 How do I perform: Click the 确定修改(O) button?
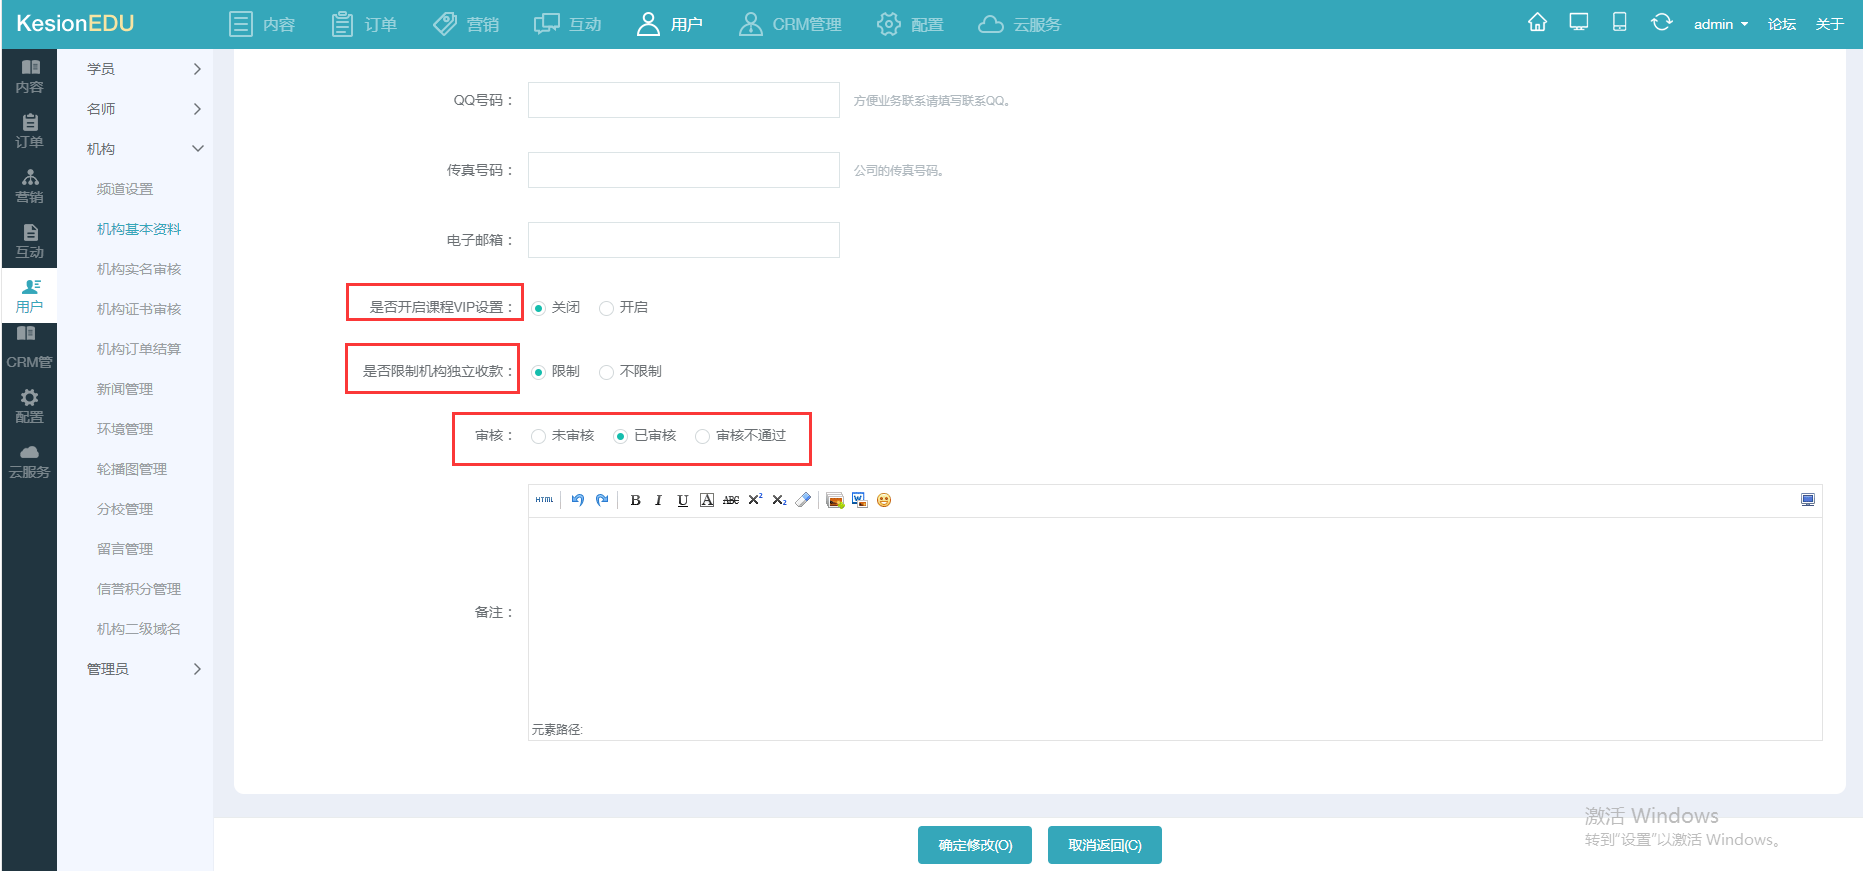975,845
